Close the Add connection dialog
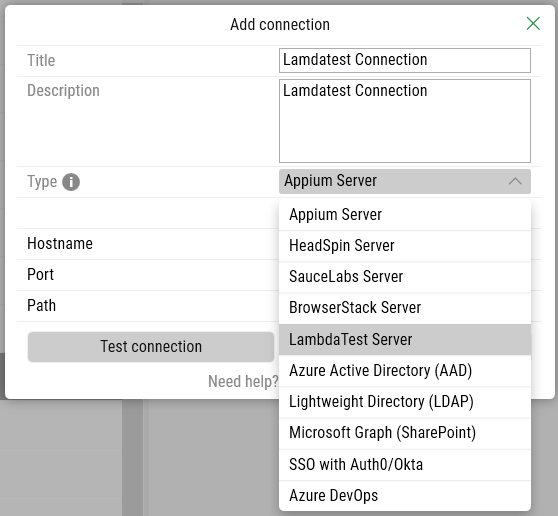558x516 pixels. [x=533, y=24]
